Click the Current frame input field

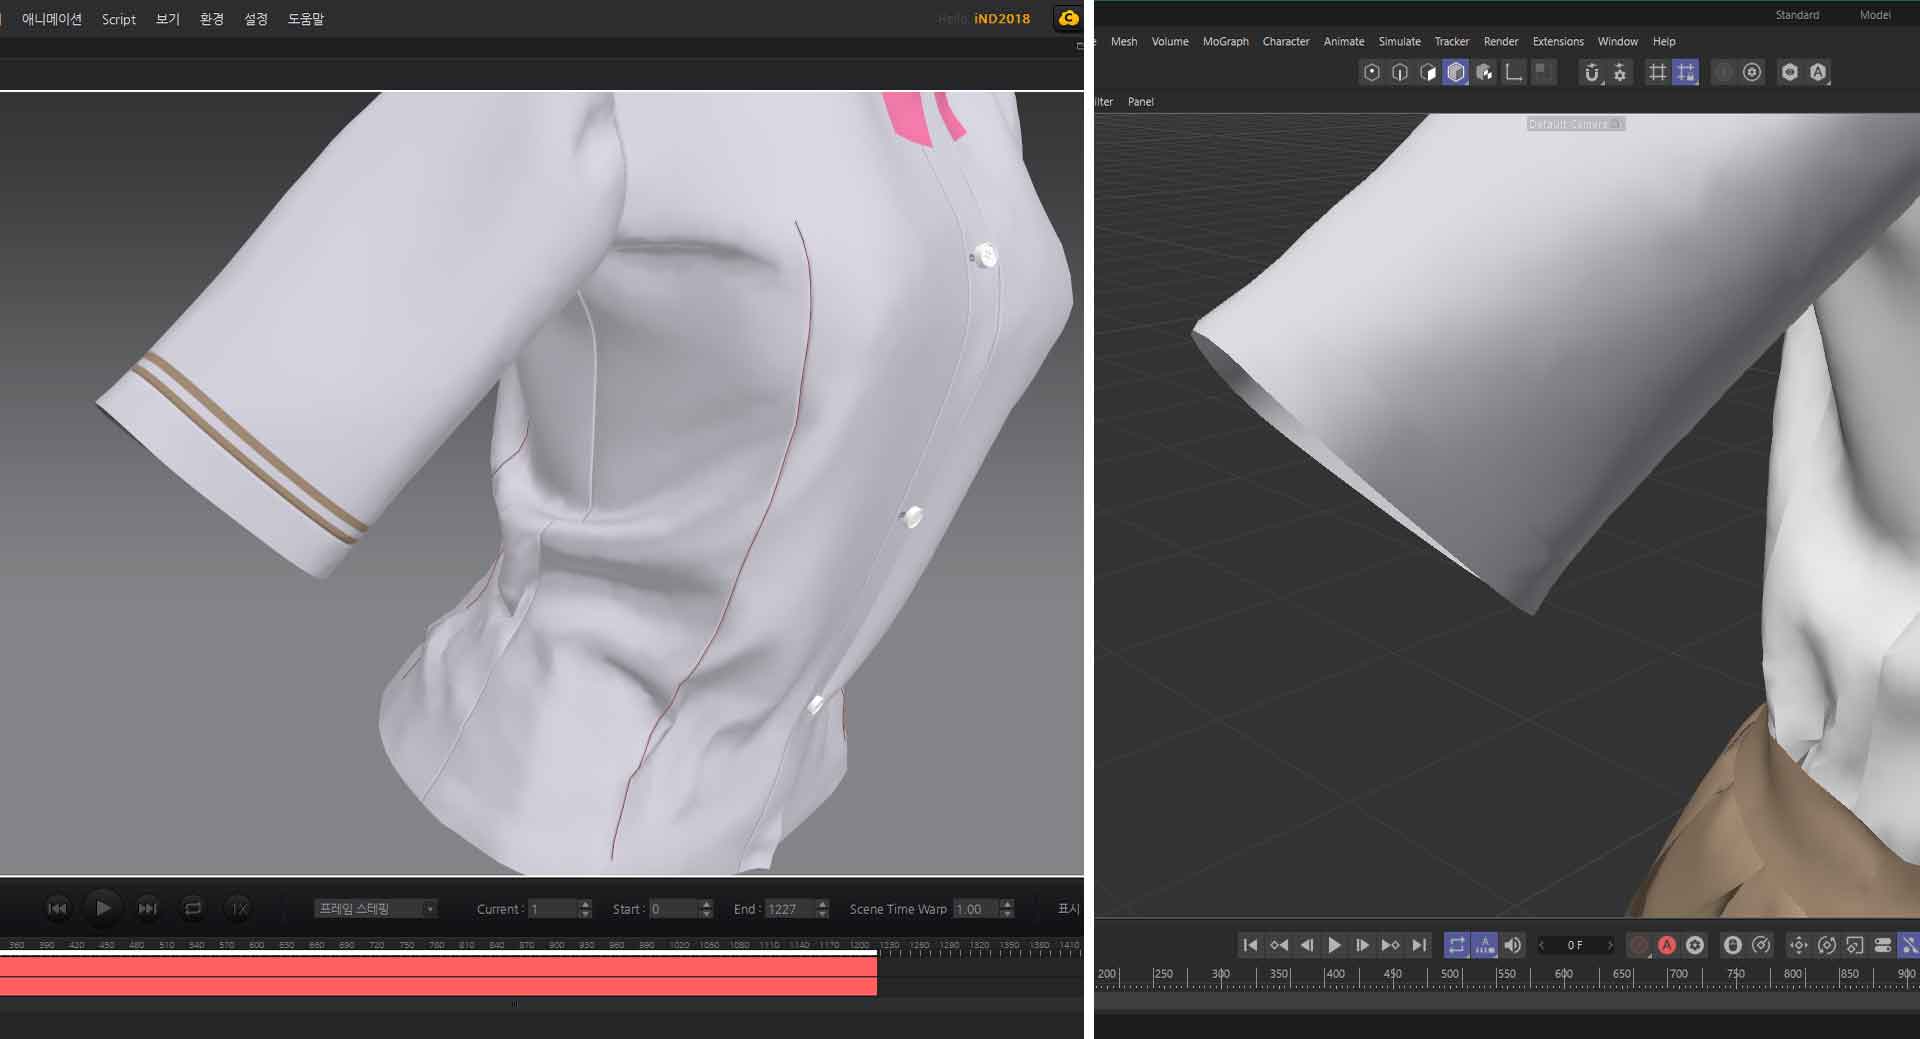(553, 909)
